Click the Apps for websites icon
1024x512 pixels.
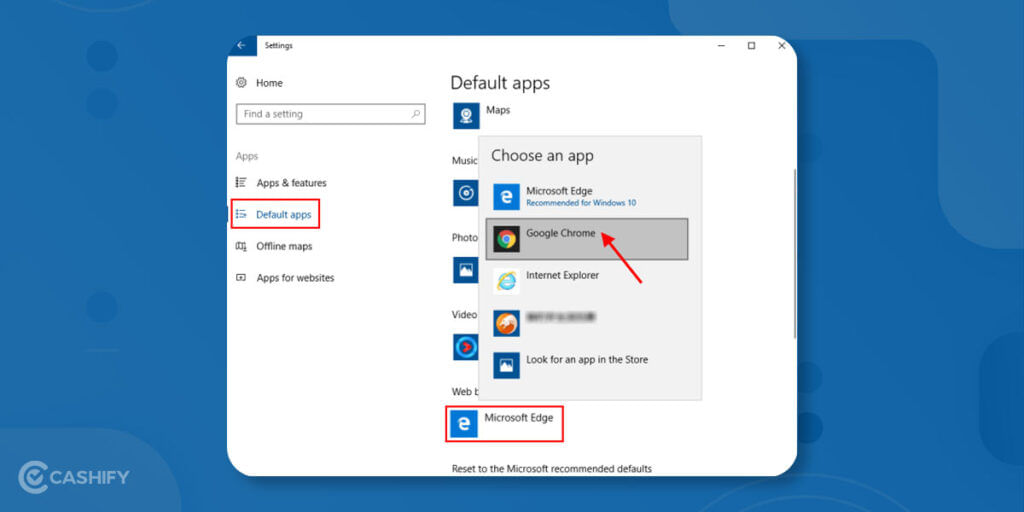pyautogui.click(x=241, y=278)
